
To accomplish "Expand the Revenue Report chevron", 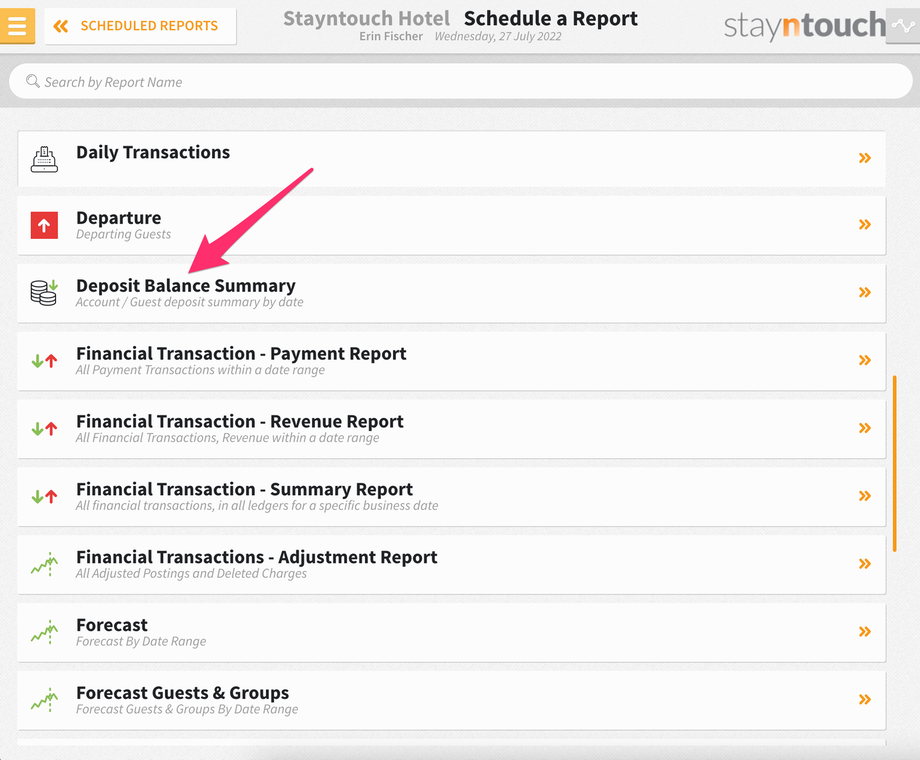I will [865, 428].
